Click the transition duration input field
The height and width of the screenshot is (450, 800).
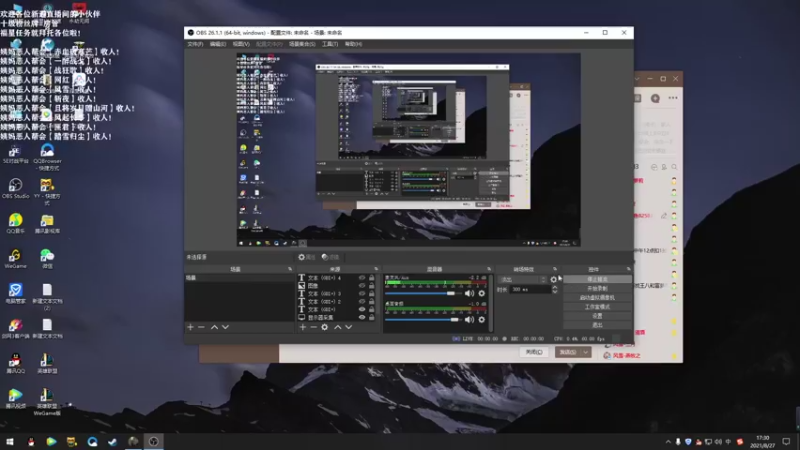[529, 289]
